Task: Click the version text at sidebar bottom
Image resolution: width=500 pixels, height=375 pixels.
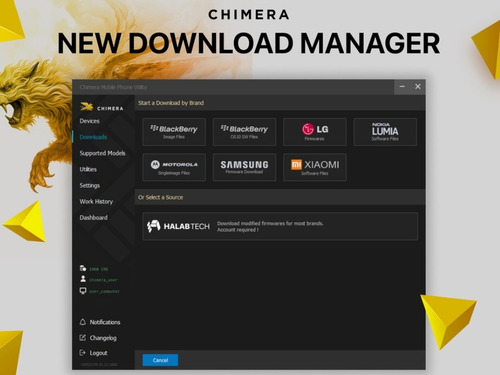Action: pos(99,365)
